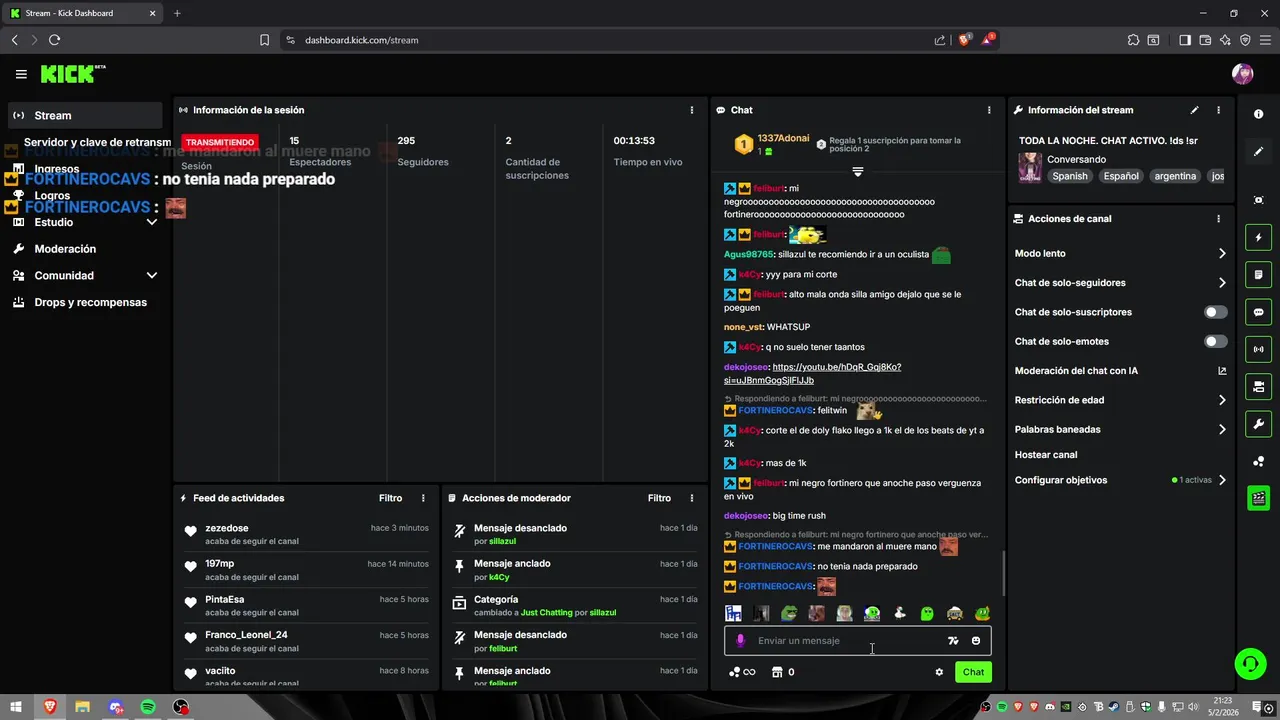This screenshot has height=720, width=1280.
Task: Open chat settings gear icon
Action: point(939,672)
